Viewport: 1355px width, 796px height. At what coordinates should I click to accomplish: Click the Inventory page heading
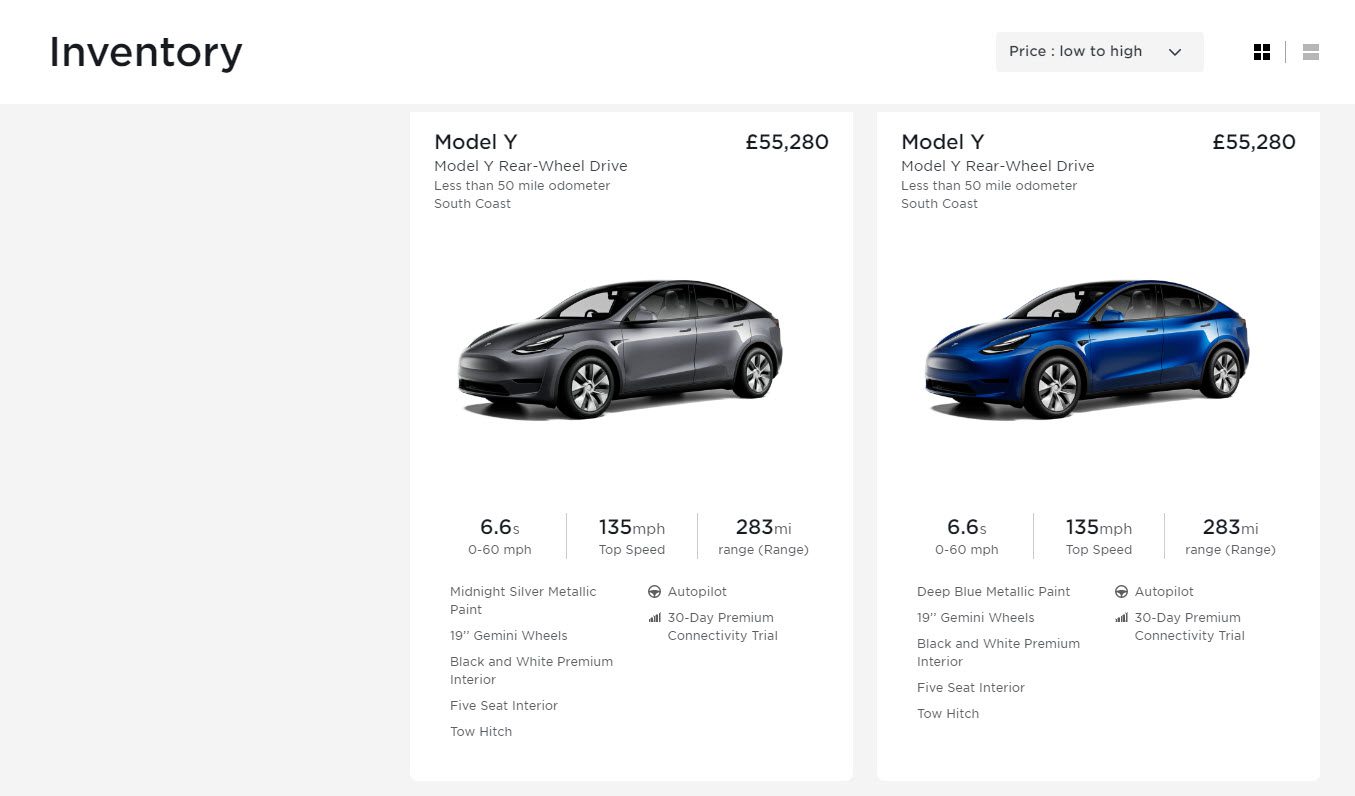tap(146, 52)
